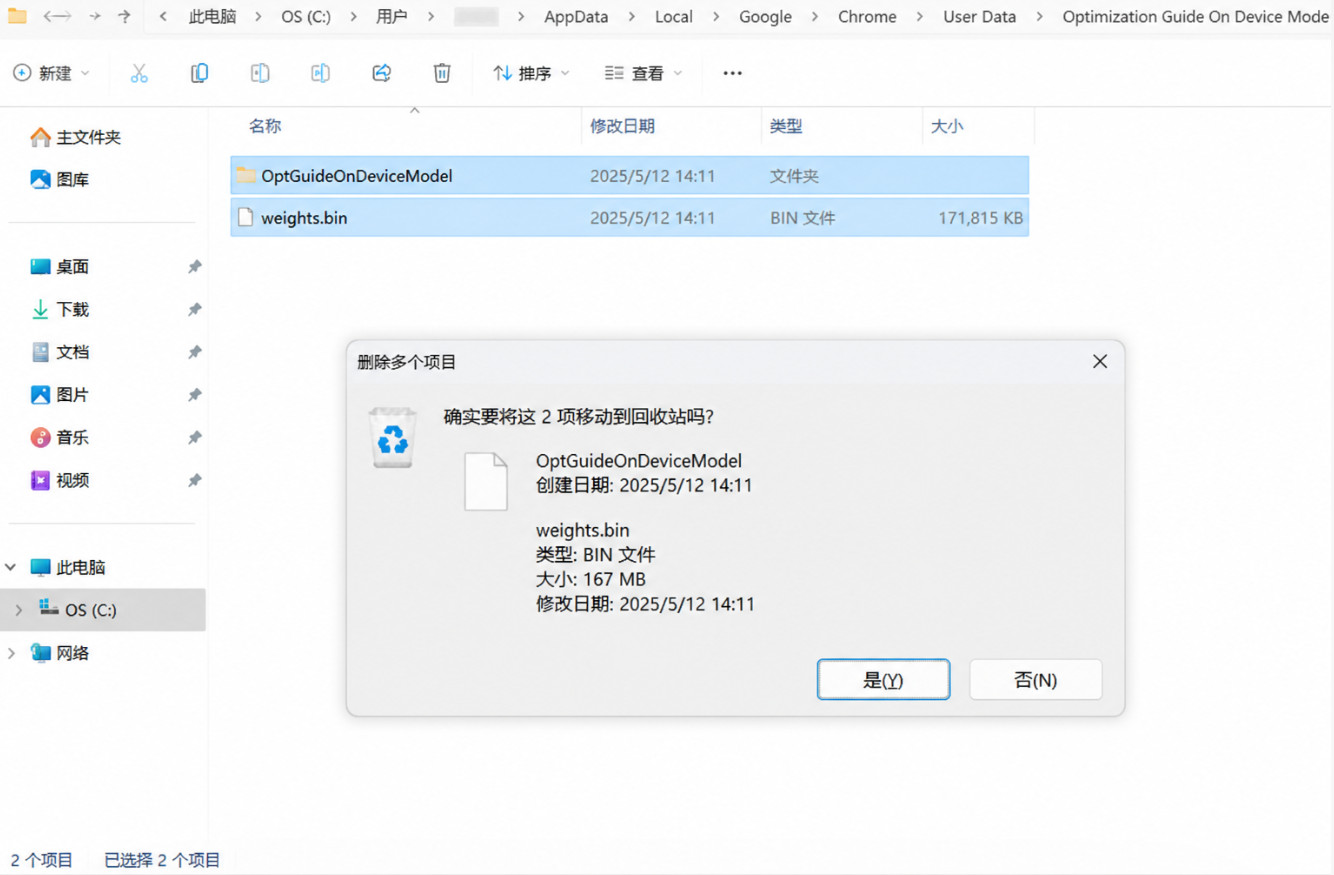Open 桌面 in sidebar
This screenshot has width=1334, height=875.
pyautogui.click(x=59, y=267)
